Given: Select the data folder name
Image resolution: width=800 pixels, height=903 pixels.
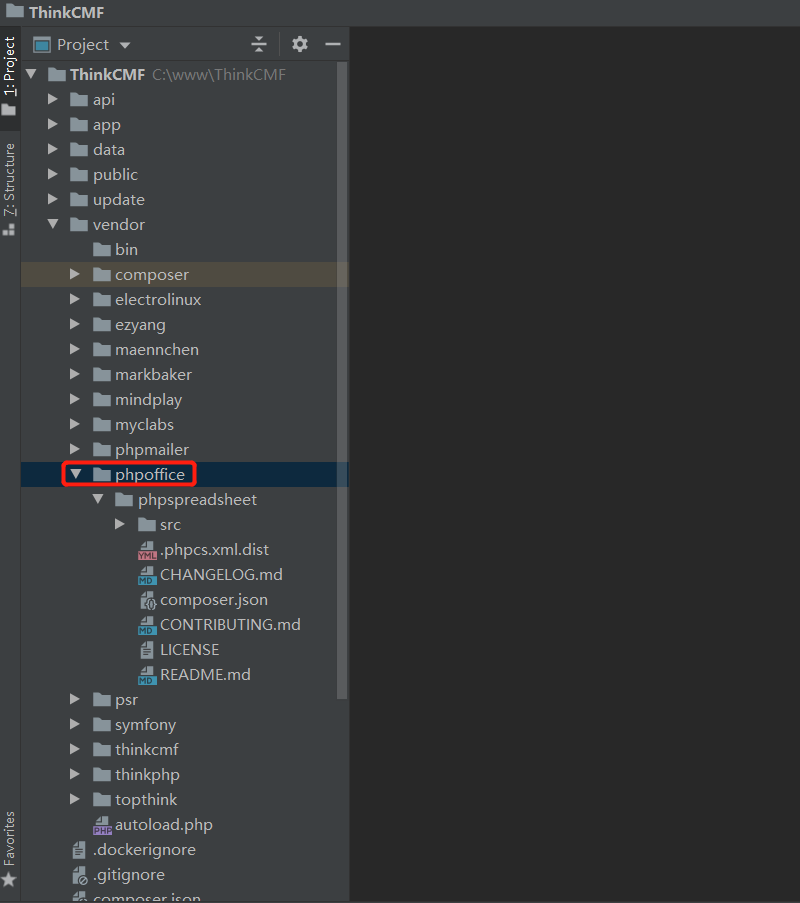Looking at the screenshot, I should [109, 150].
